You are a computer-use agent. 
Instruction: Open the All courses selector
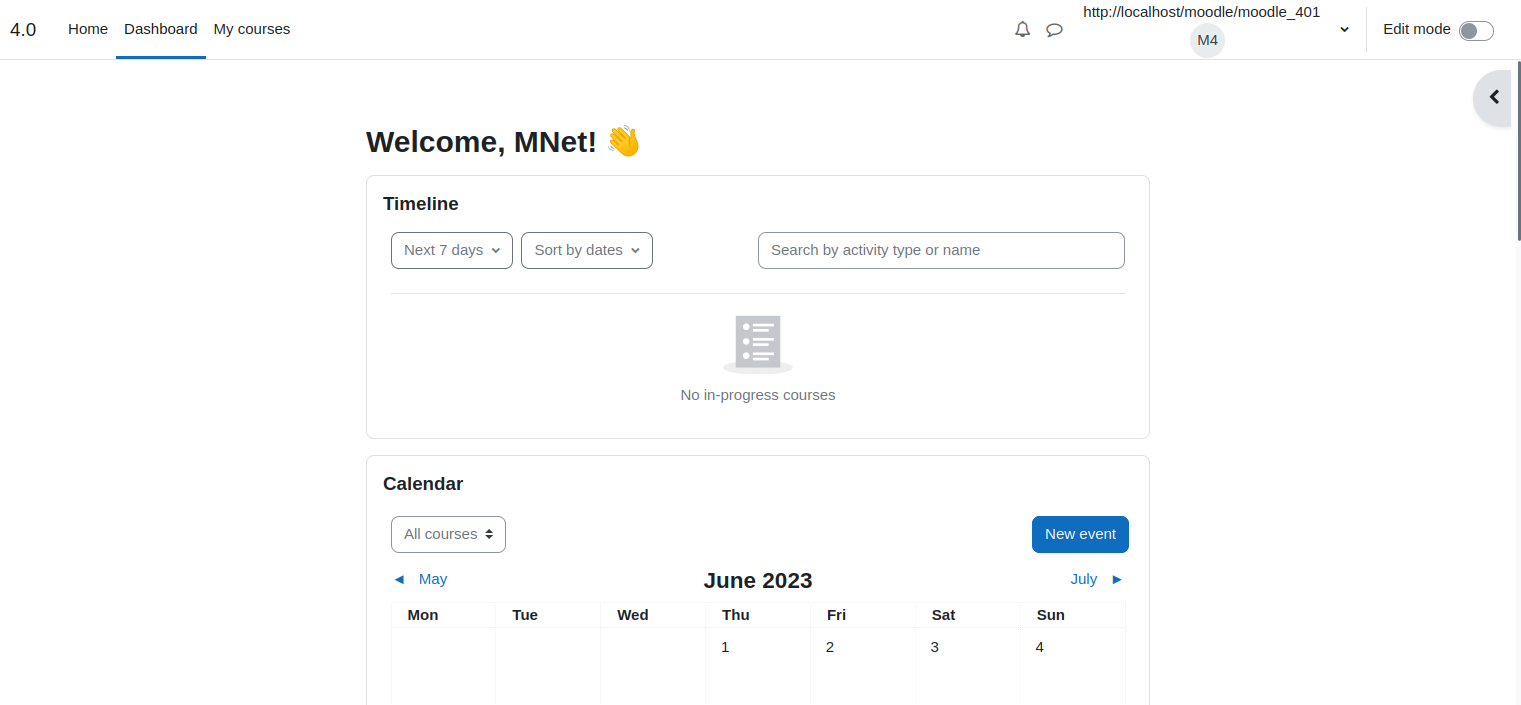click(448, 534)
